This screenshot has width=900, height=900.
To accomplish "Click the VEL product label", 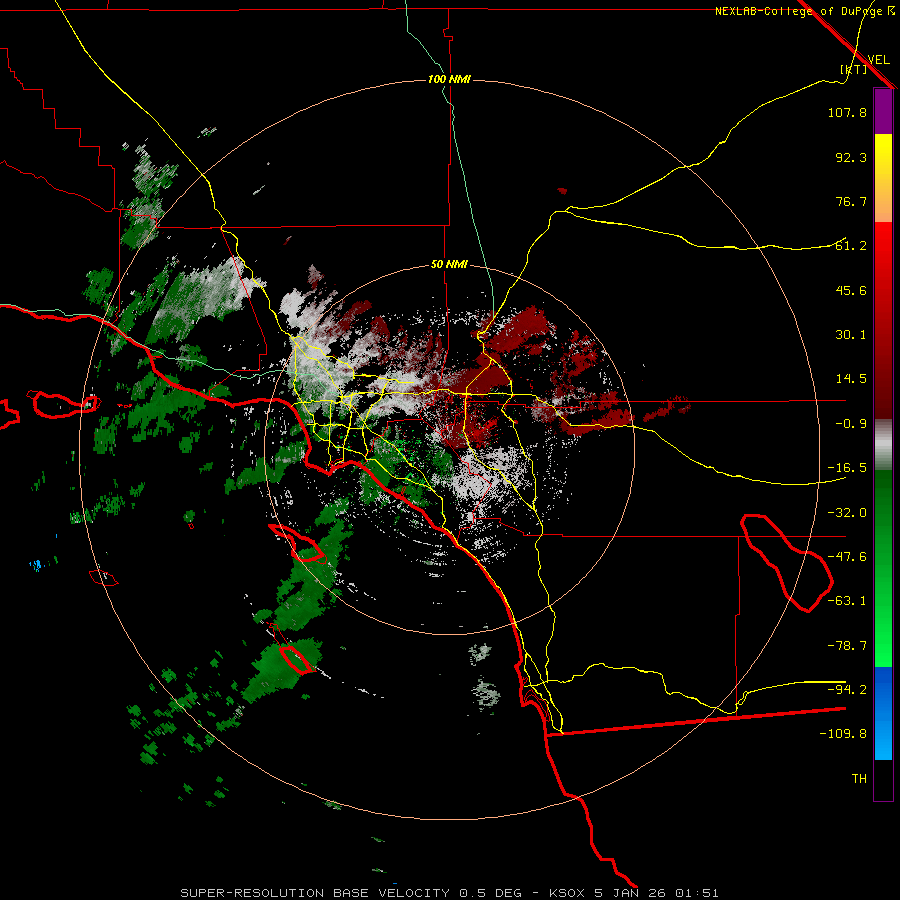I will (878, 60).
